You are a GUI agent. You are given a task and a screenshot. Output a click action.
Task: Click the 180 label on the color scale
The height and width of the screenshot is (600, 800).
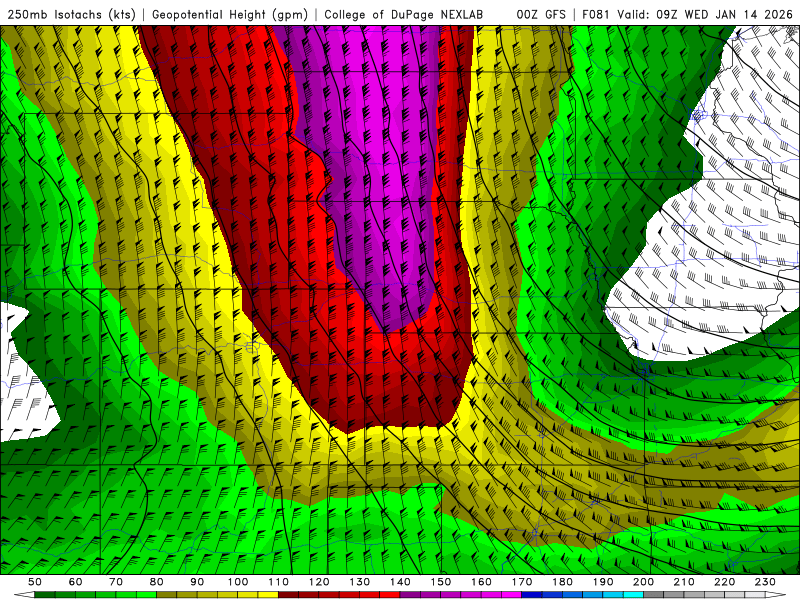(562, 582)
